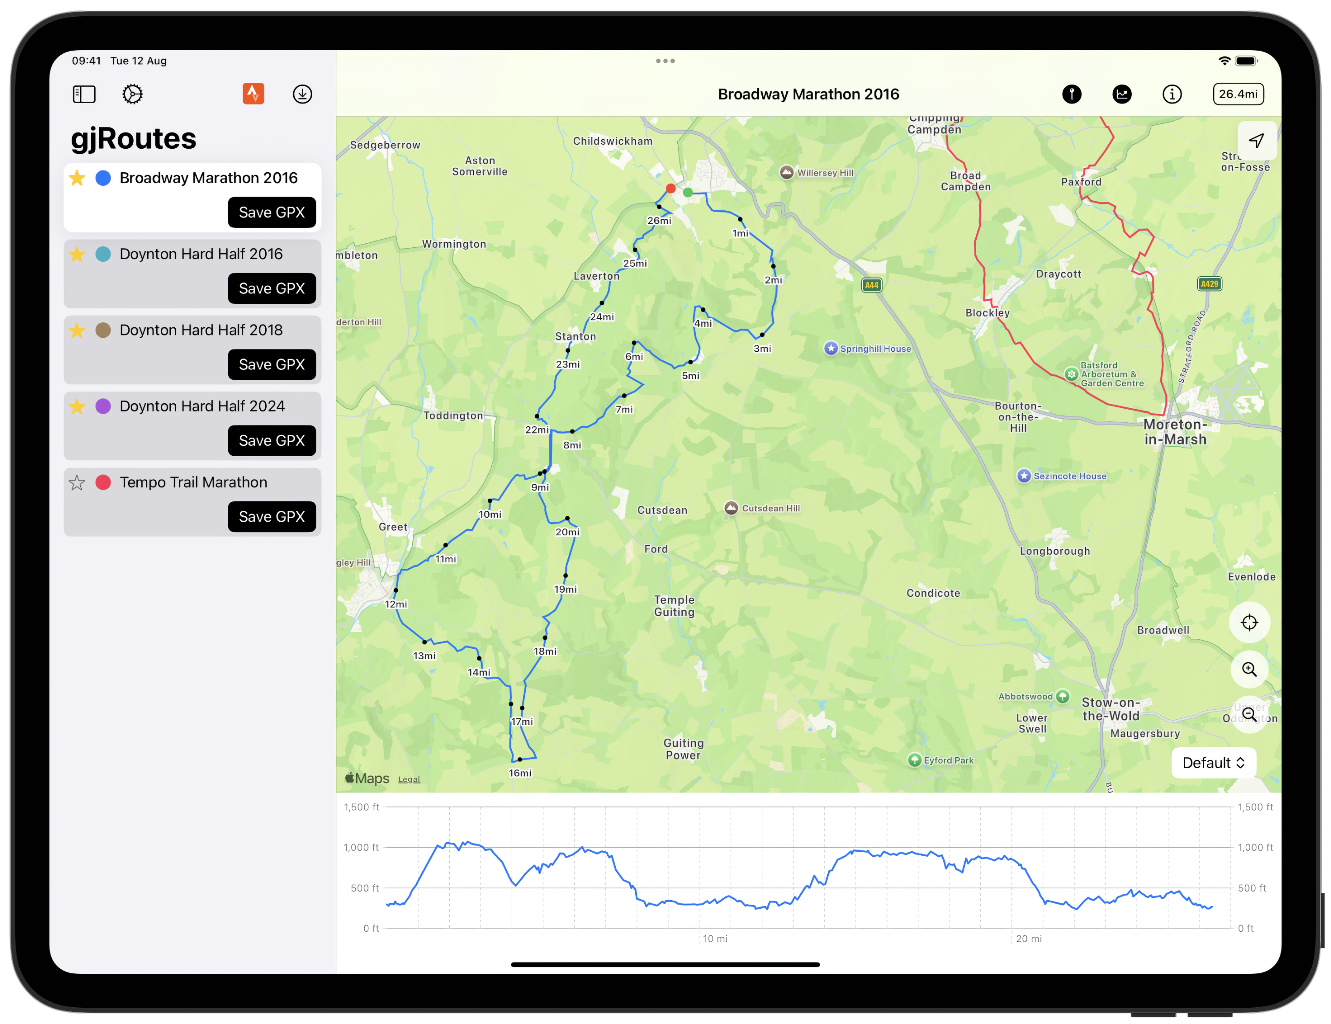Image resolution: width=1331 pixels, height=1024 pixels.
Task: Click the 26.4mi distance unit selector
Action: (x=1238, y=94)
